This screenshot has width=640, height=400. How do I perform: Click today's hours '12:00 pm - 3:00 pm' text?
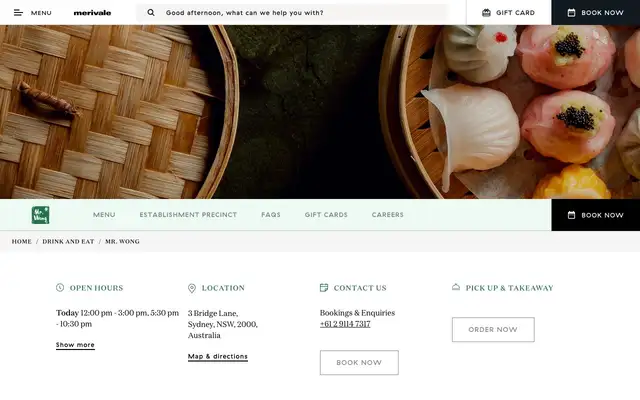point(114,313)
